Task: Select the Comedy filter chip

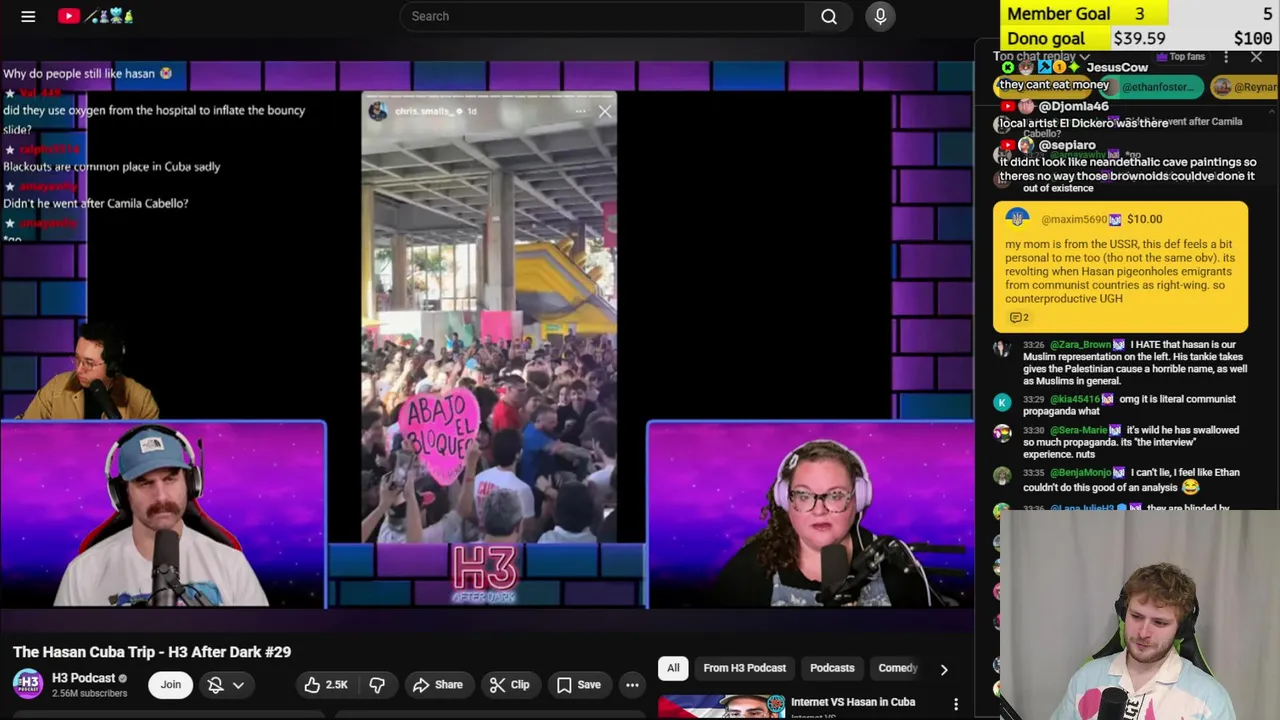Action: (897, 668)
